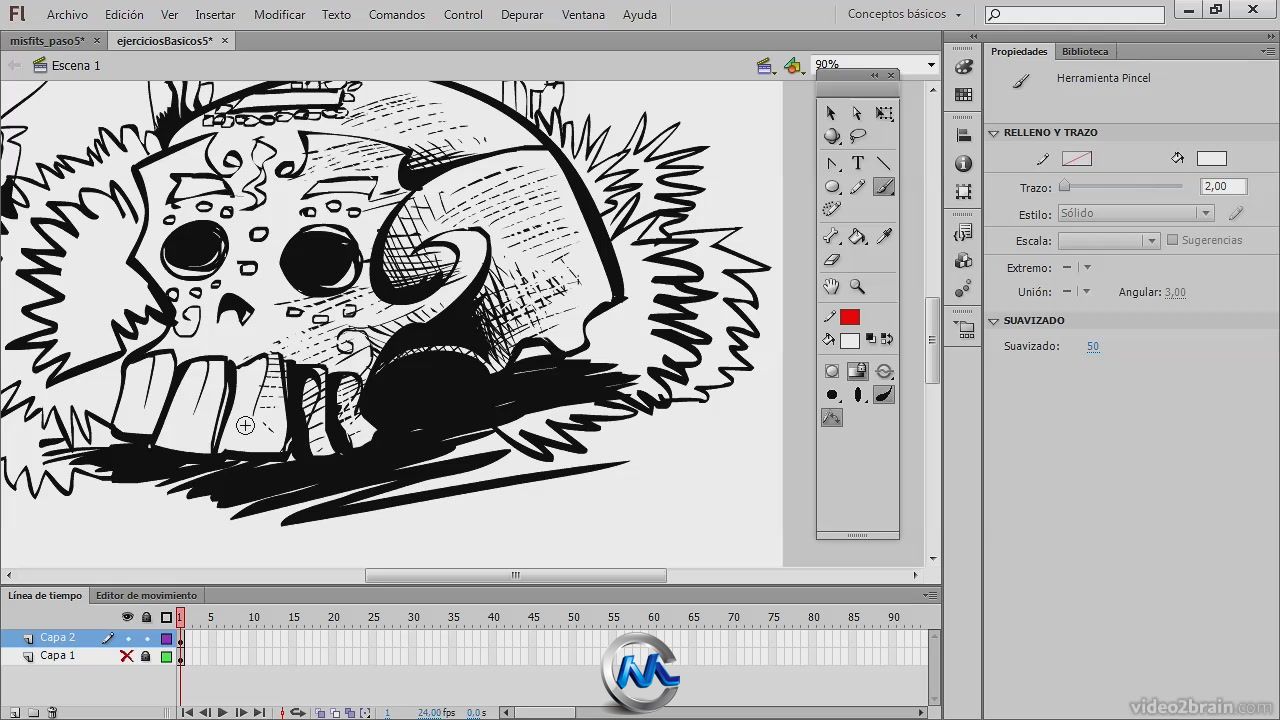Click the black and white default colors icon
Viewport: 1280px width, 720px height.
tap(870, 340)
